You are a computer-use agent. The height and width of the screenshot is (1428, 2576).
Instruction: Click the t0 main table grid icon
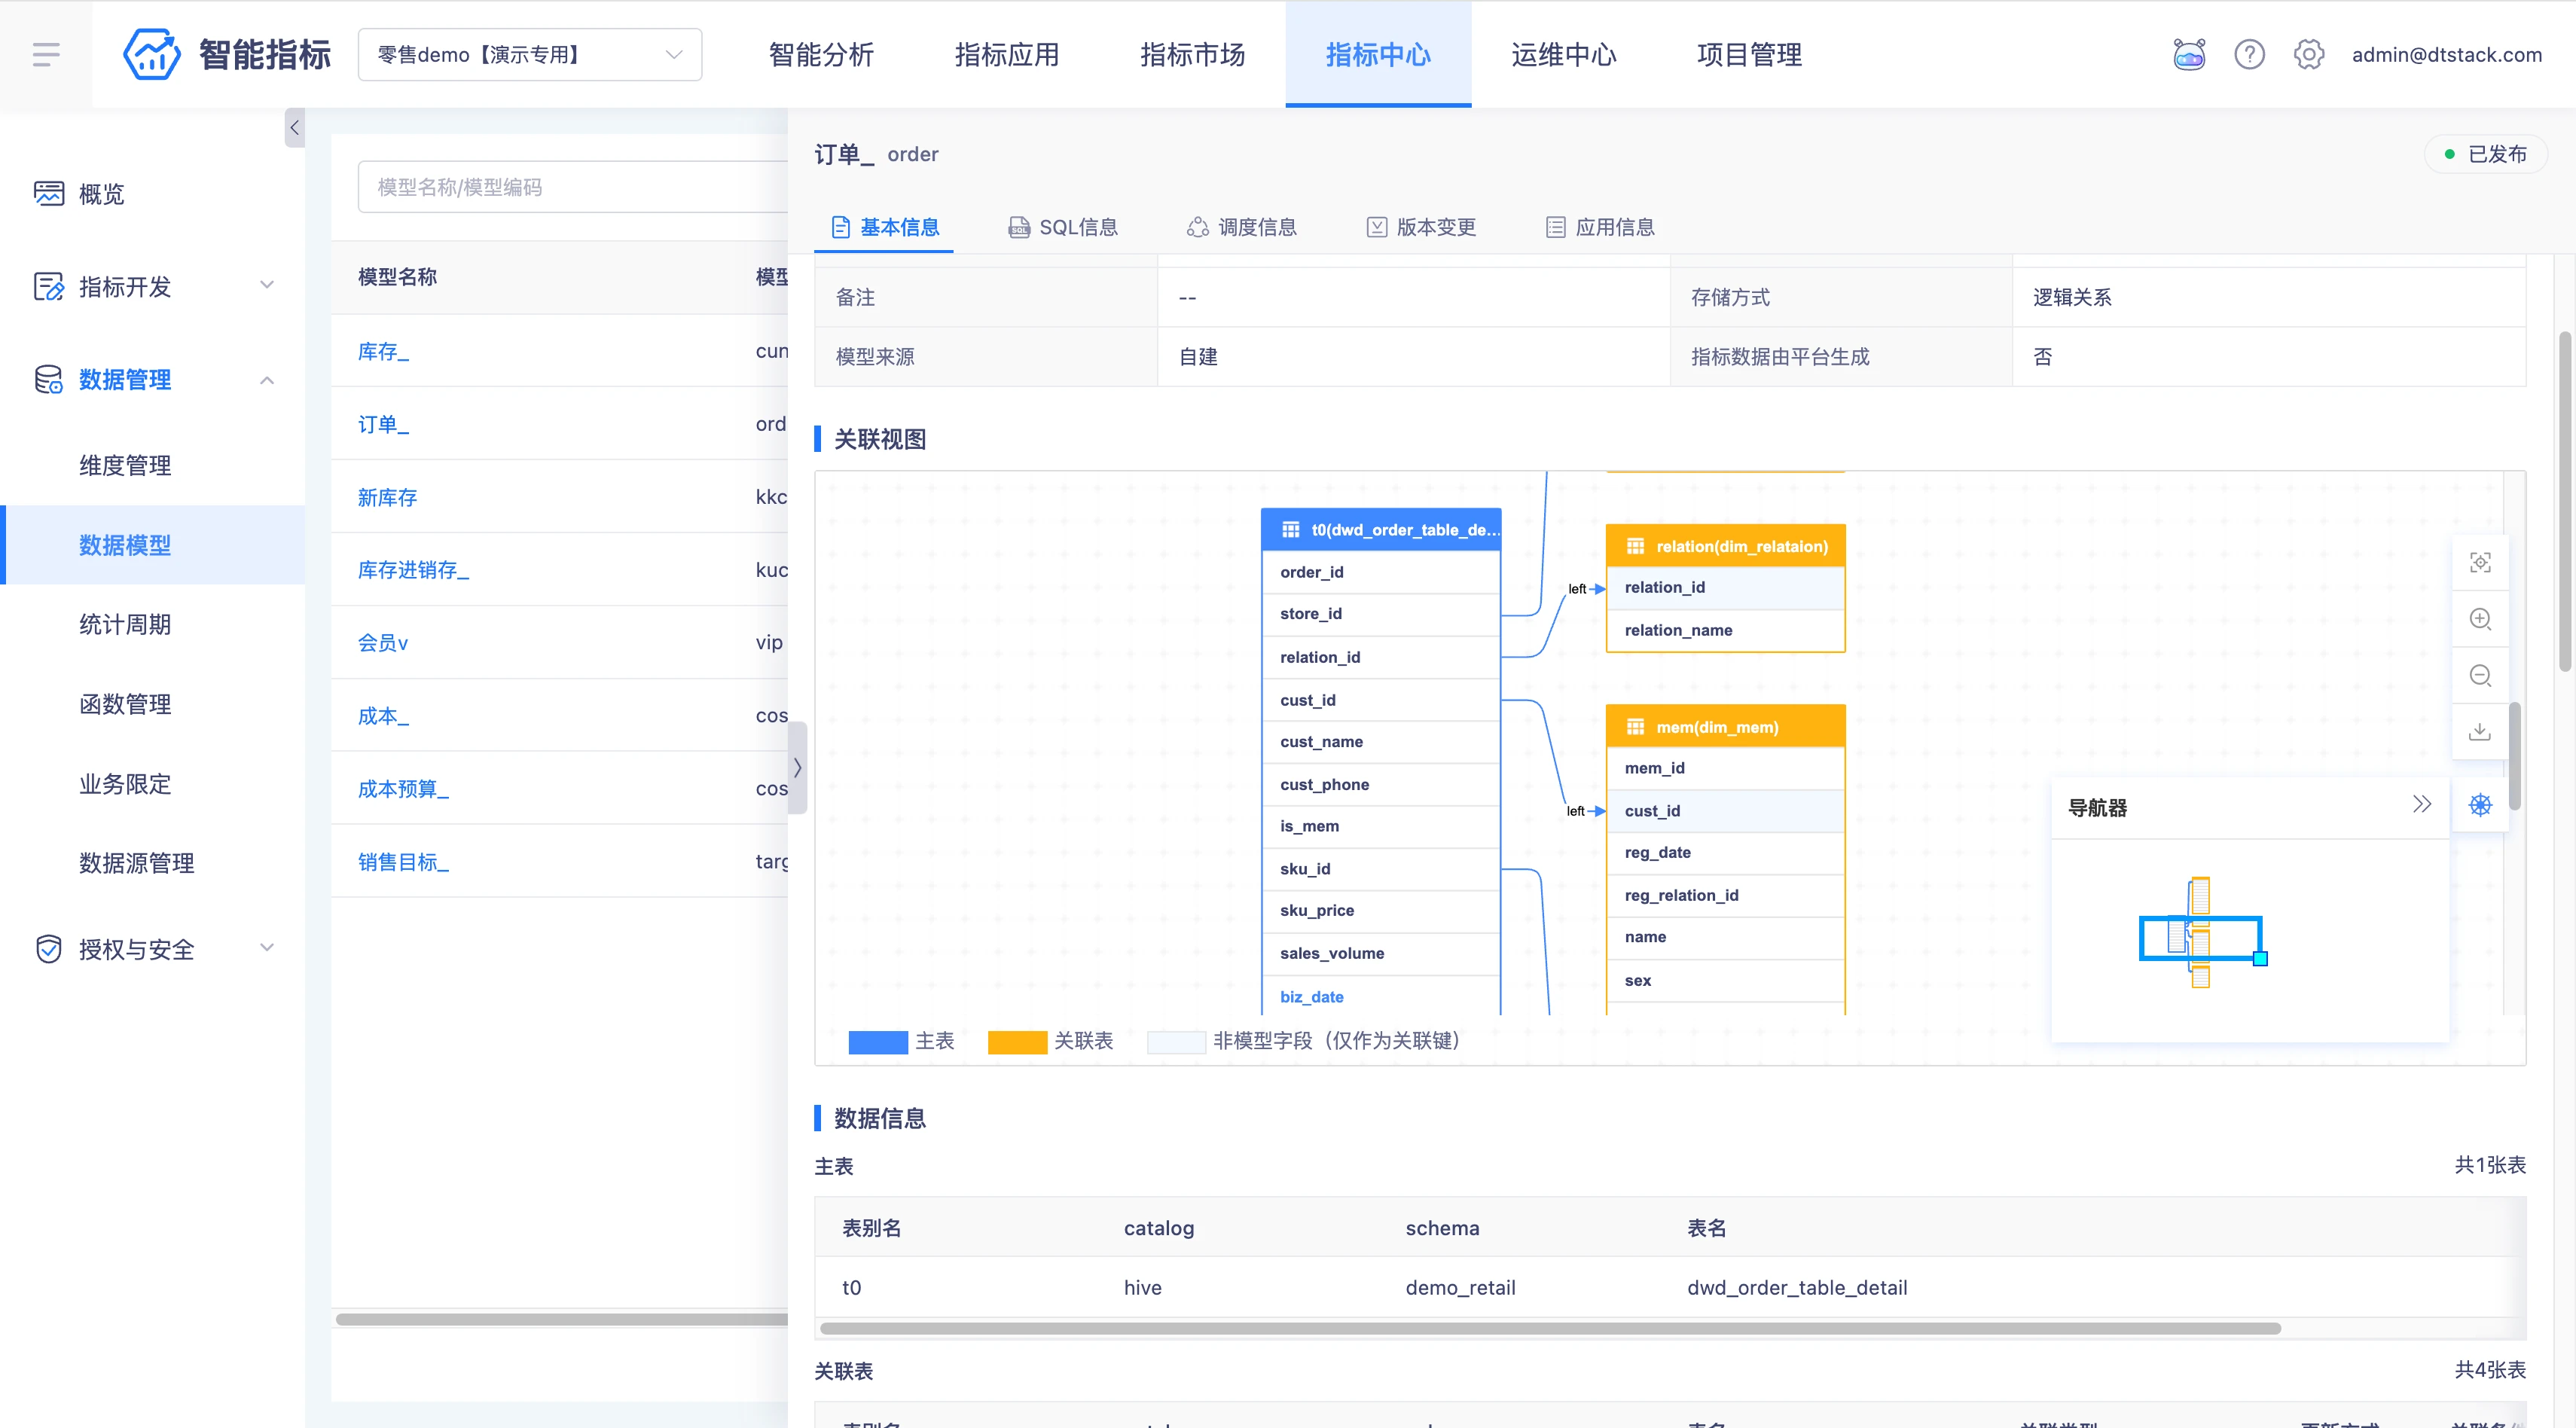[1291, 529]
